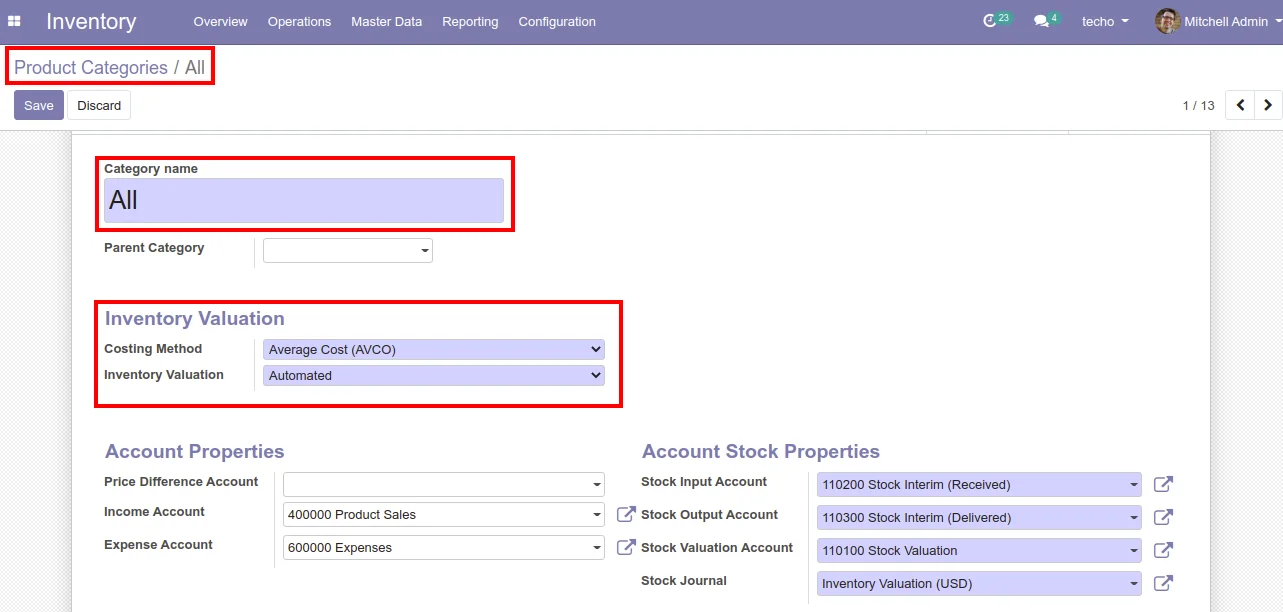1283x612 pixels.
Task: Click the Account Properties heading
Action: coord(195,451)
